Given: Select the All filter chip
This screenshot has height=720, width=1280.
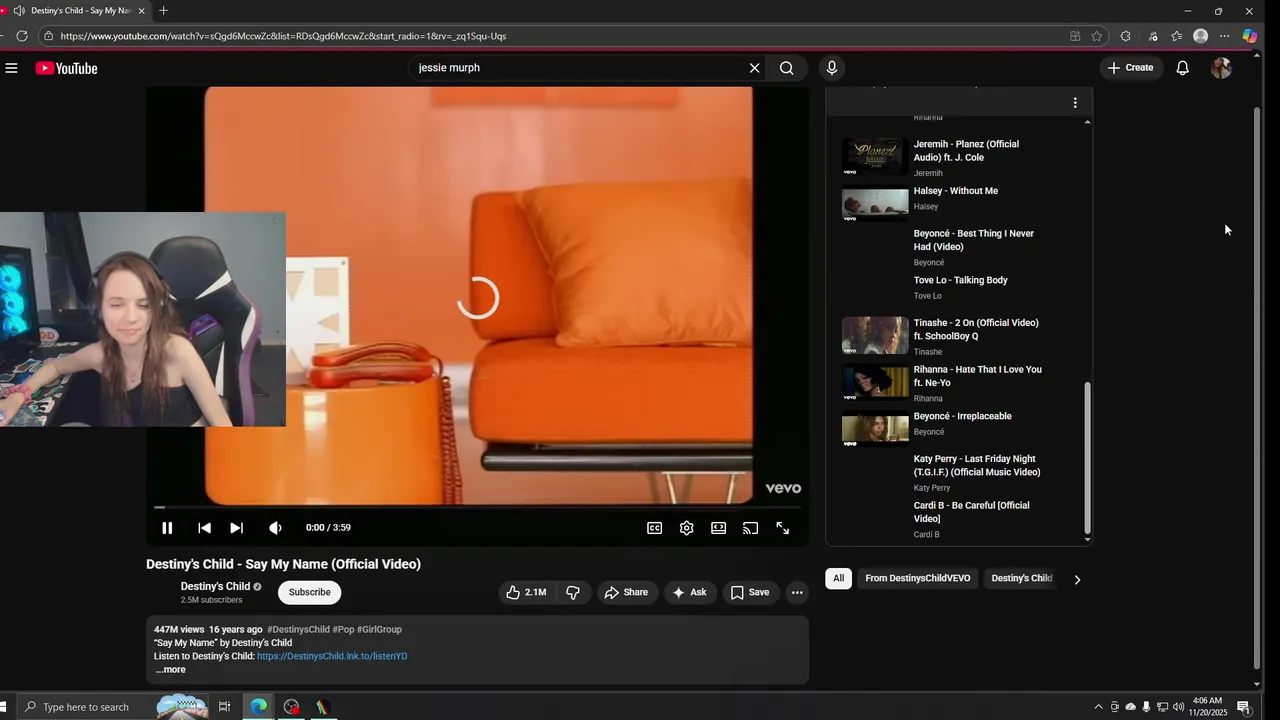Looking at the screenshot, I should (838, 578).
